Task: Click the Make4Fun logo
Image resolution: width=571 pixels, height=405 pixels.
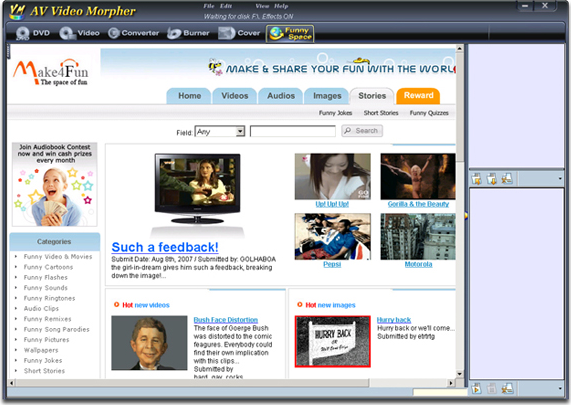Action: point(51,72)
